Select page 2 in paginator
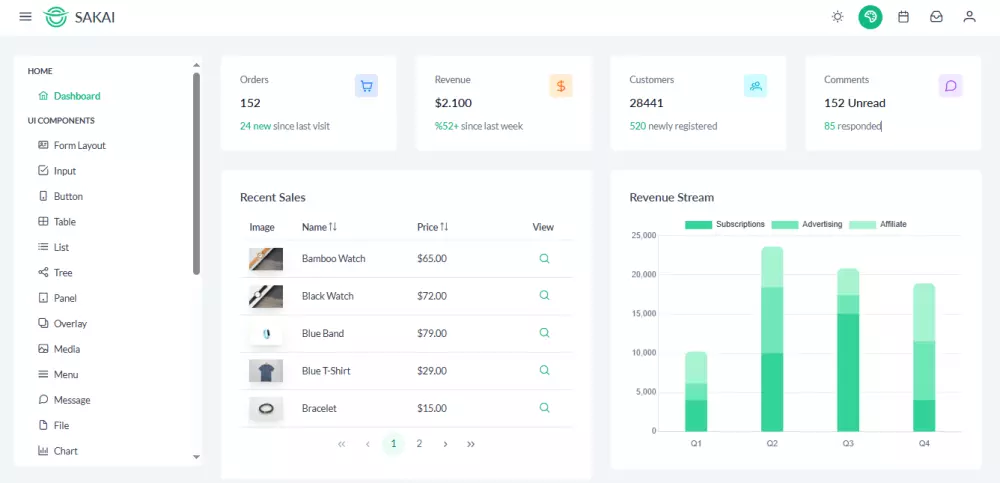 coord(419,444)
